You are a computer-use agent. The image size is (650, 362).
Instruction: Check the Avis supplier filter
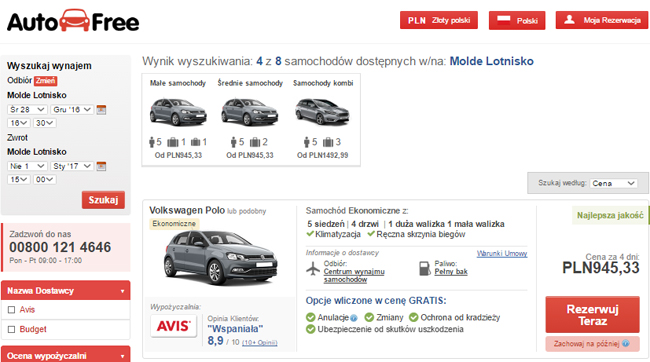click(12, 310)
